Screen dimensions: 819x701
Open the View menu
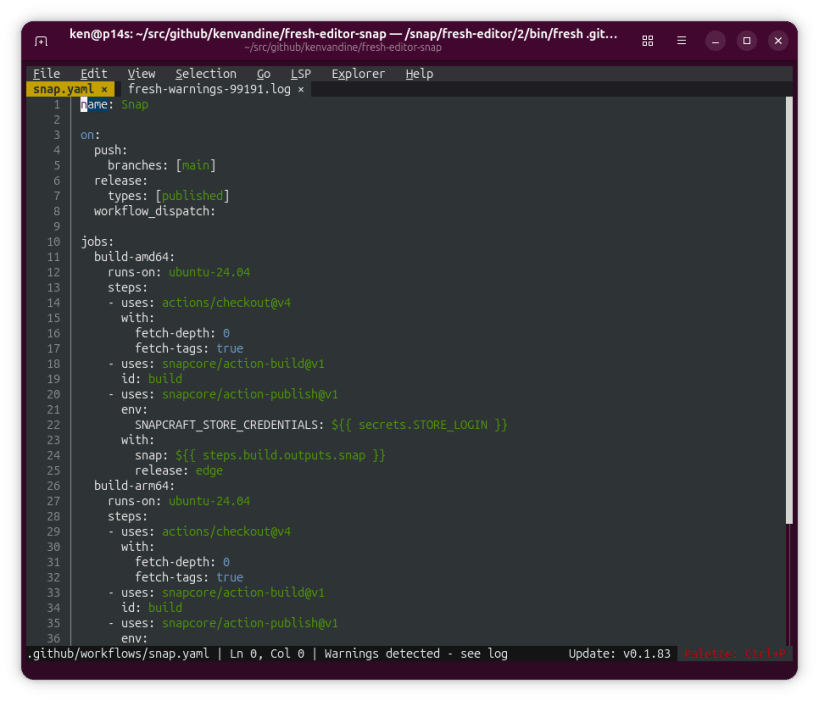pyautogui.click(x=142, y=74)
